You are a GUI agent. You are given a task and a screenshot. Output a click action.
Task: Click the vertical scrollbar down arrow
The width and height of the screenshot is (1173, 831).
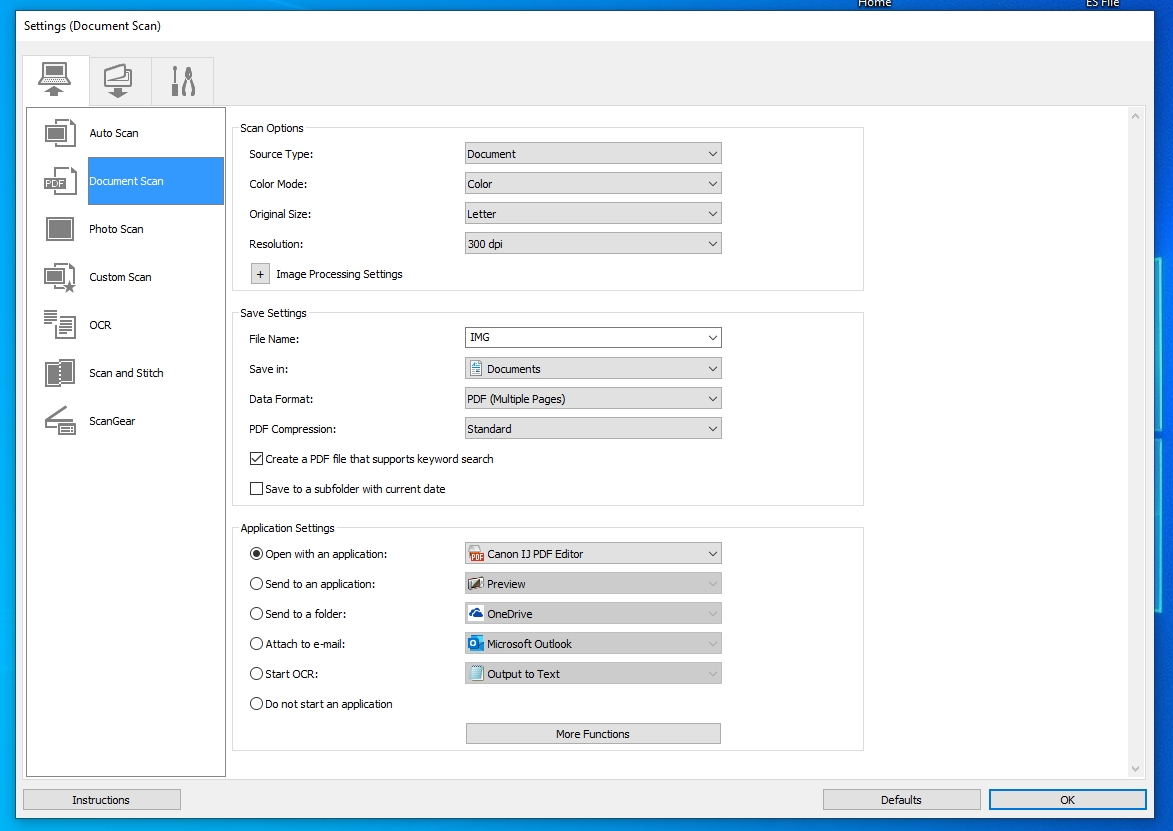tap(1135, 768)
